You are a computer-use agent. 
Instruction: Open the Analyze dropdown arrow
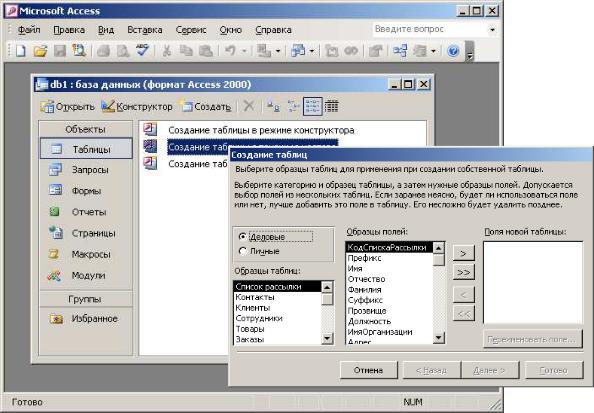click(312, 51)
